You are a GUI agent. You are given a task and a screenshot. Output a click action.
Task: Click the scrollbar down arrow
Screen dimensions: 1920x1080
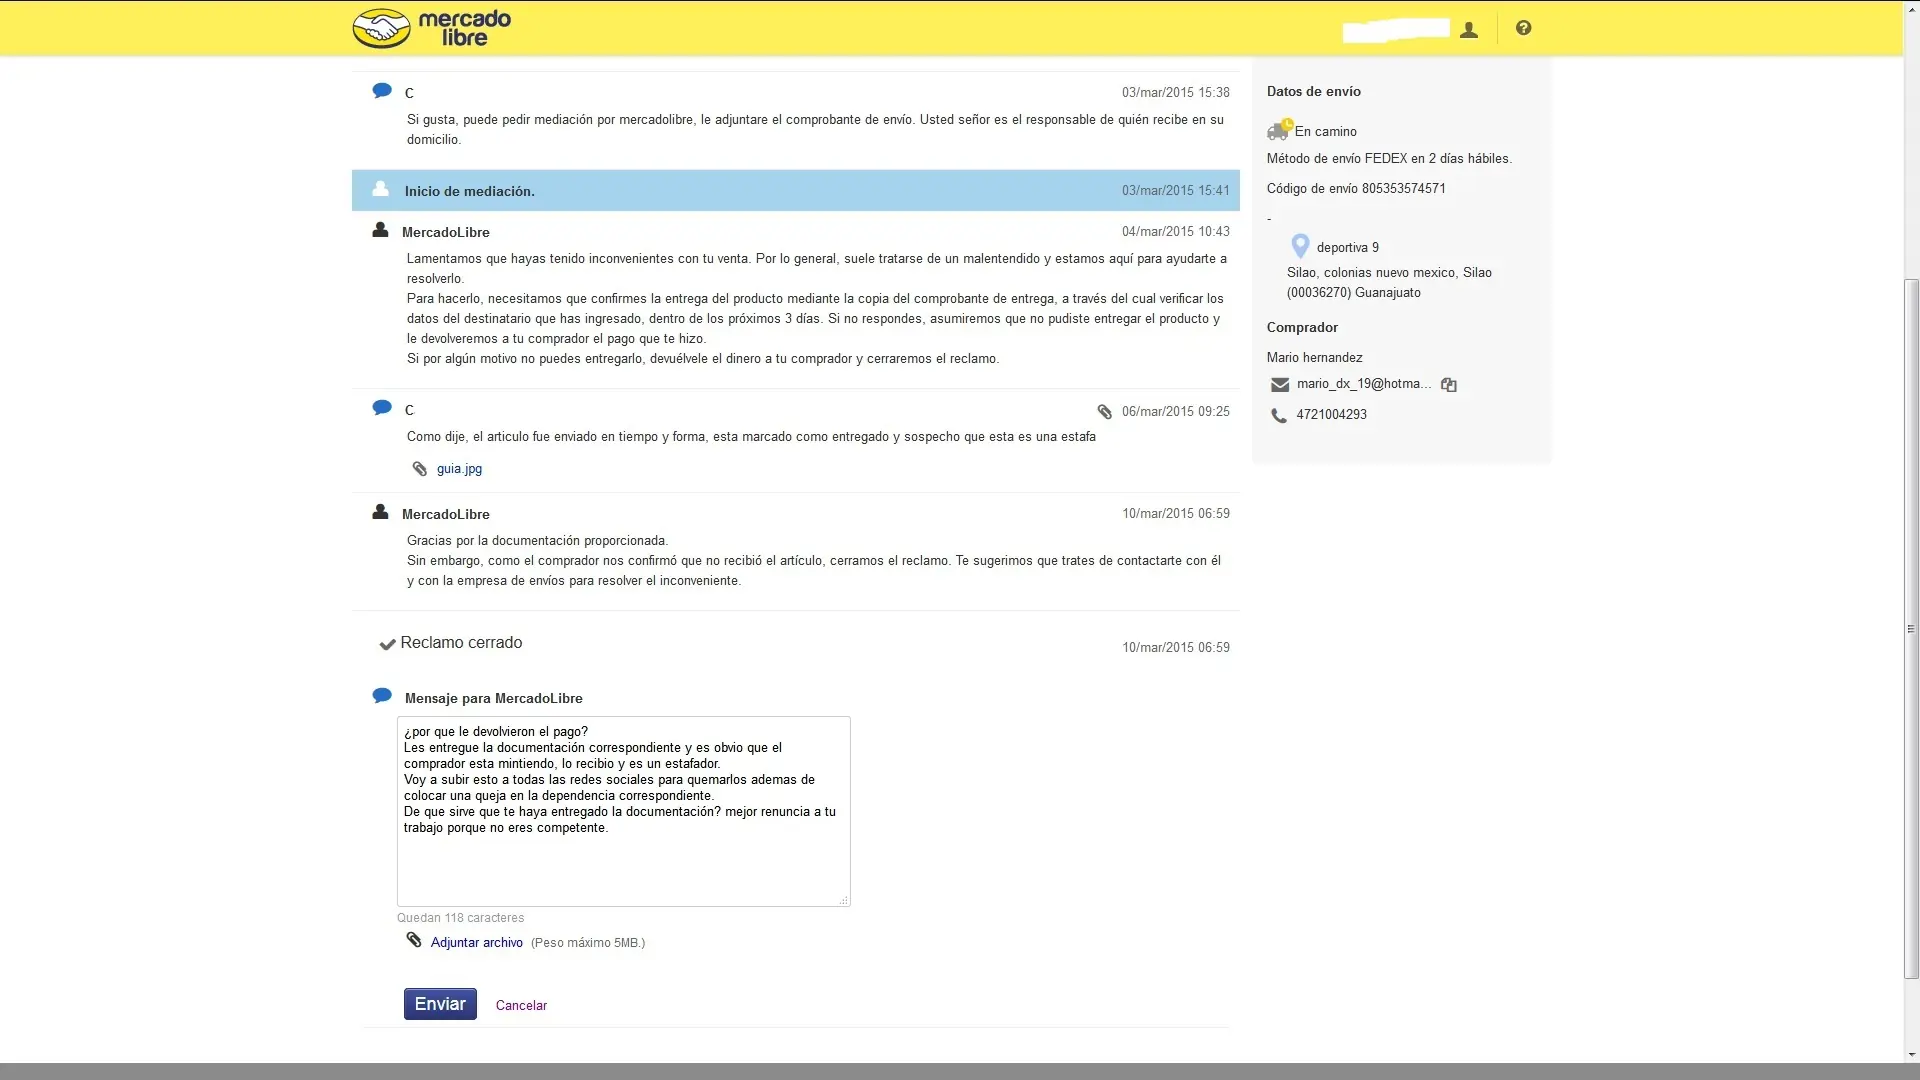point(1911,1054)
